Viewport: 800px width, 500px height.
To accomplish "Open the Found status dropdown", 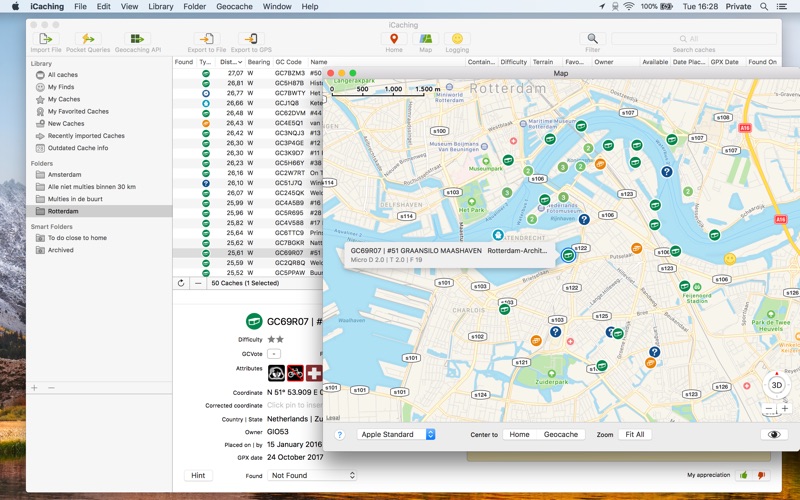I will pos(312,476).
